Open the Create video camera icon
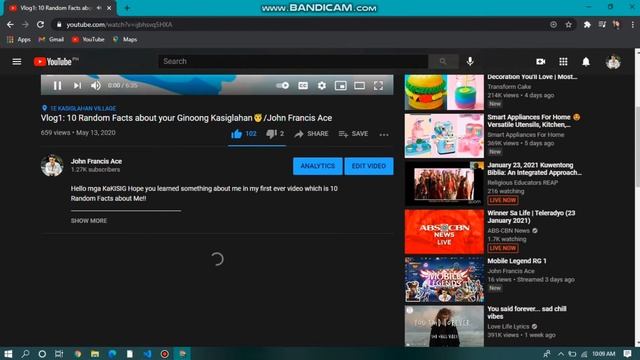Image resolution: width=640 pixels, height=360 pixels. (x=540, y=62)
